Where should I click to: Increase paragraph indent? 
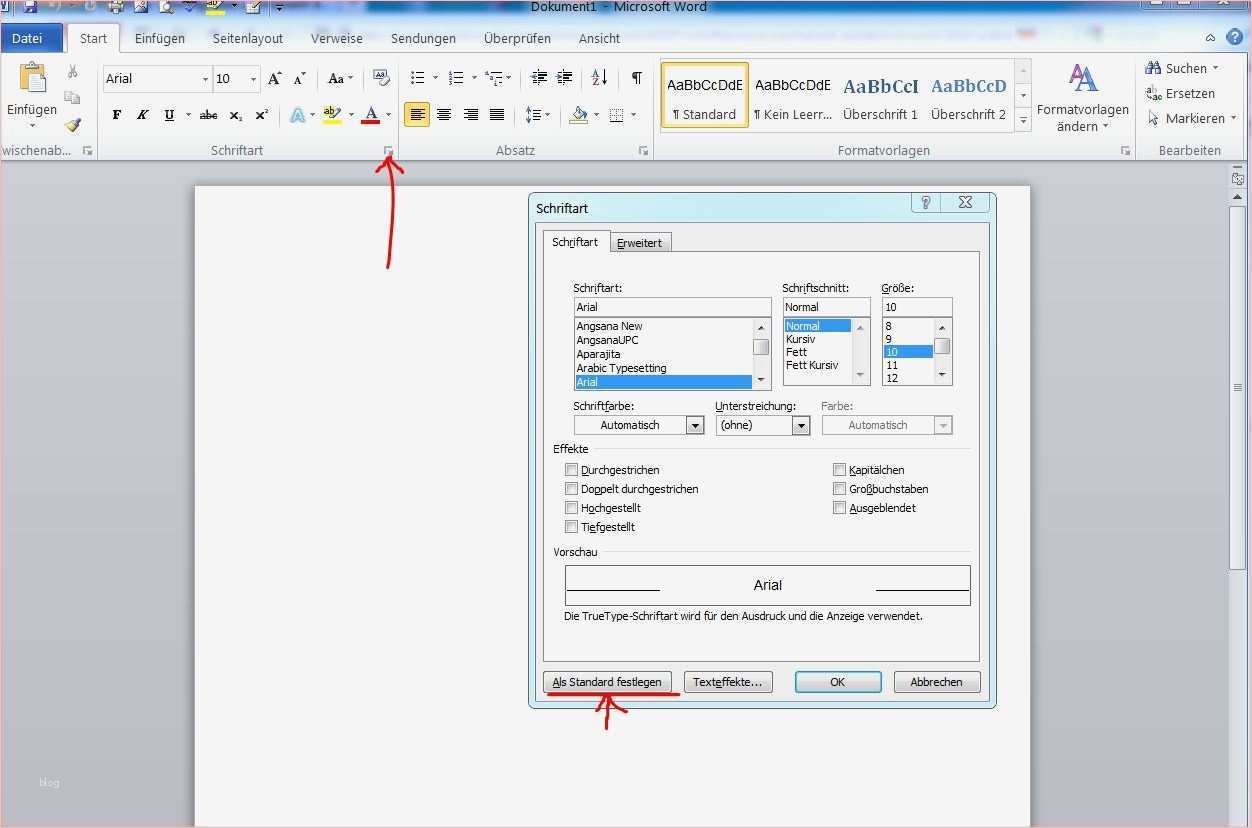[565, 78]
